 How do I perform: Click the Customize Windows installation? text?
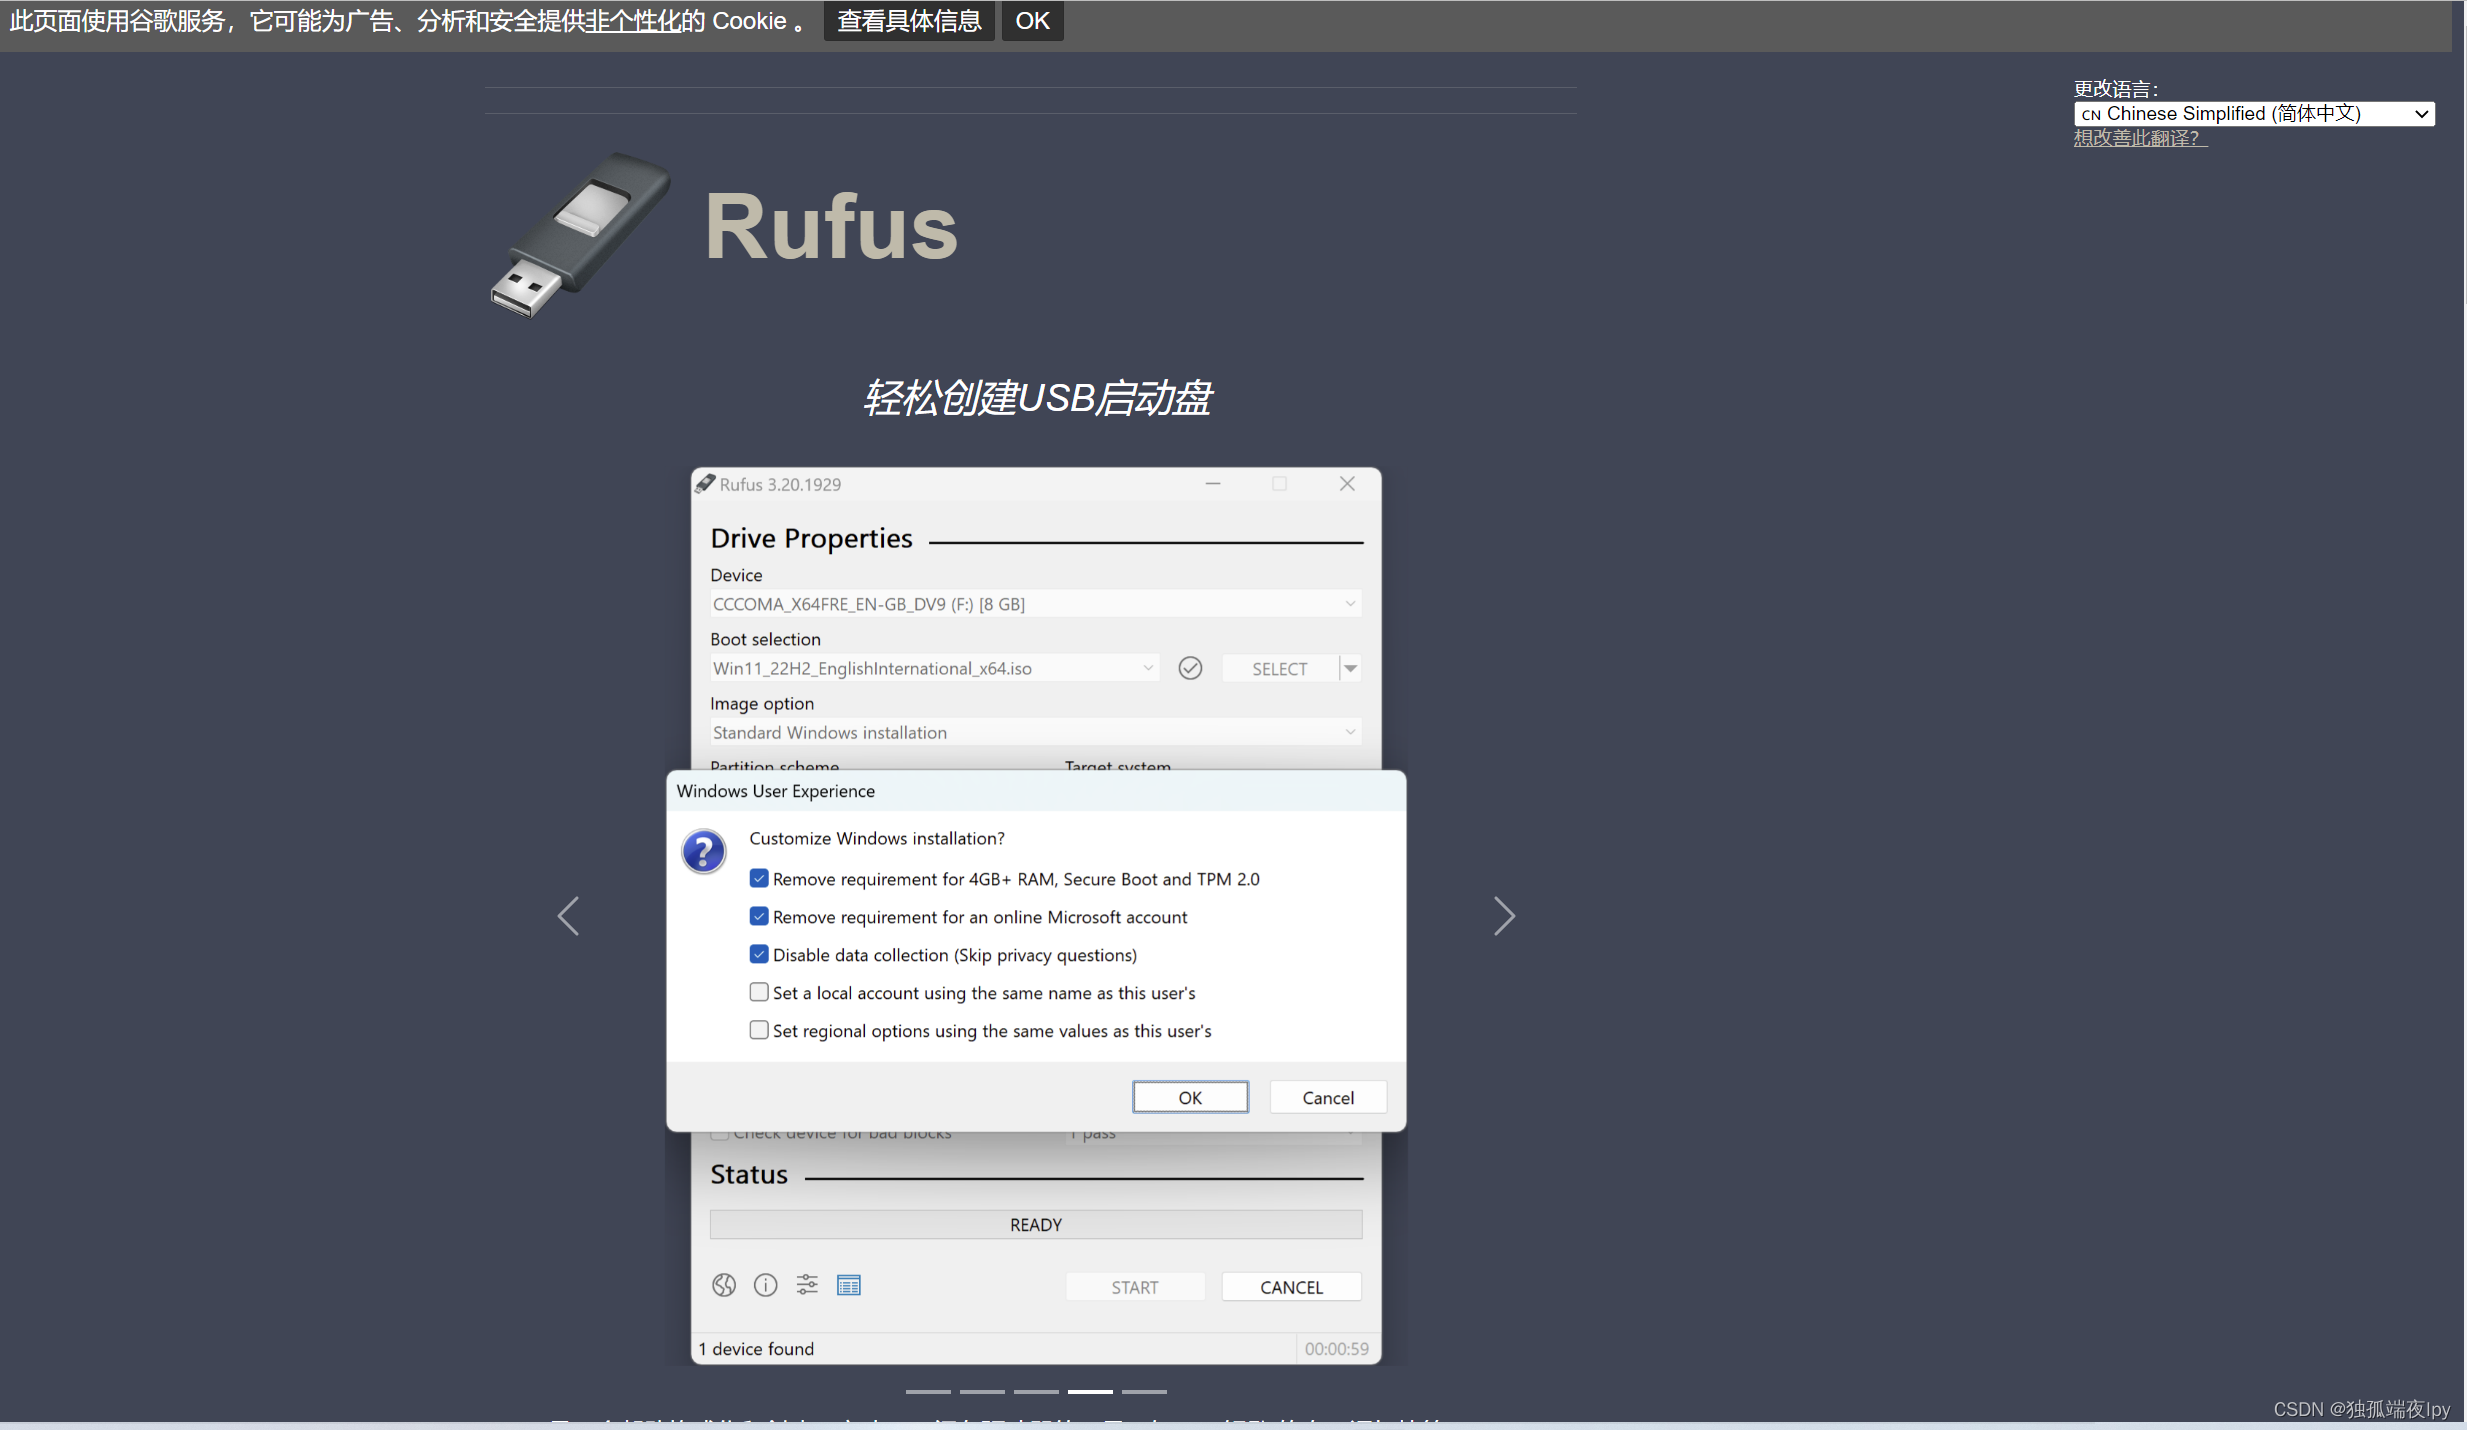pos(877,838)
